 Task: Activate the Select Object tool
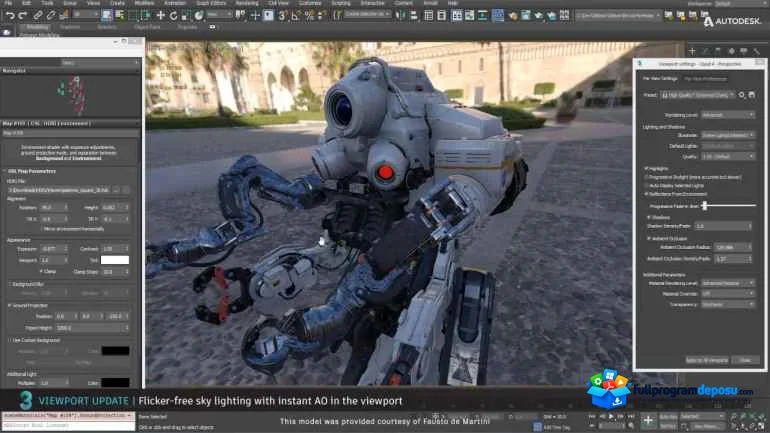pos(107,16)
